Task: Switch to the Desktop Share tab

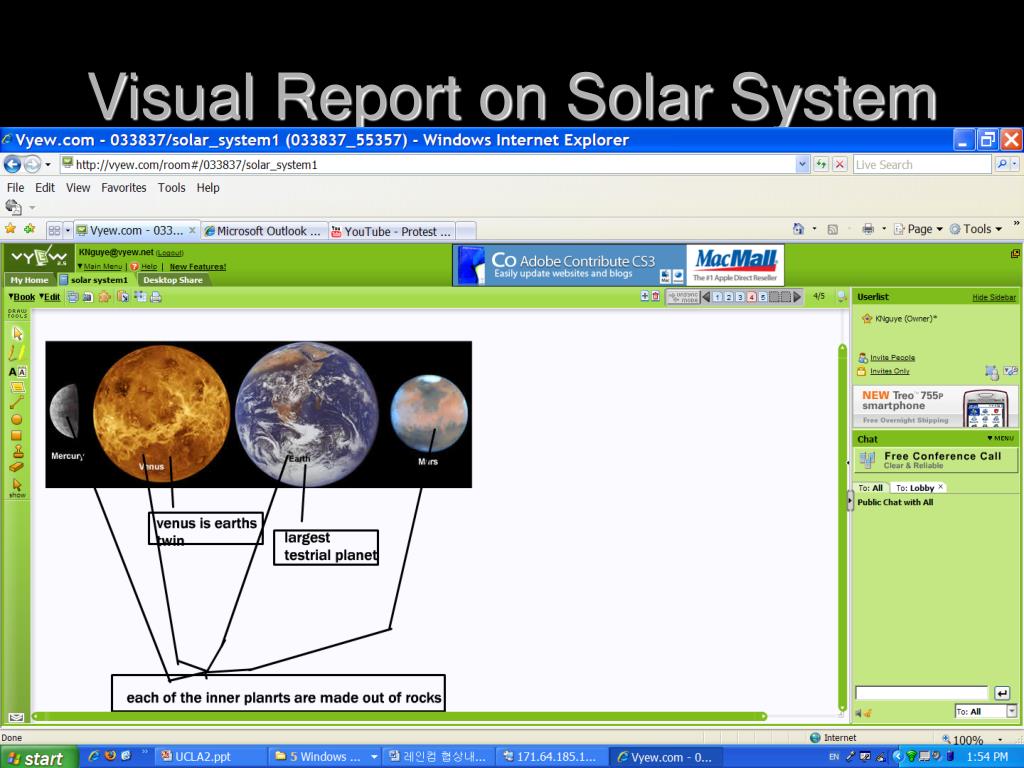Action: tap(173, 280)
